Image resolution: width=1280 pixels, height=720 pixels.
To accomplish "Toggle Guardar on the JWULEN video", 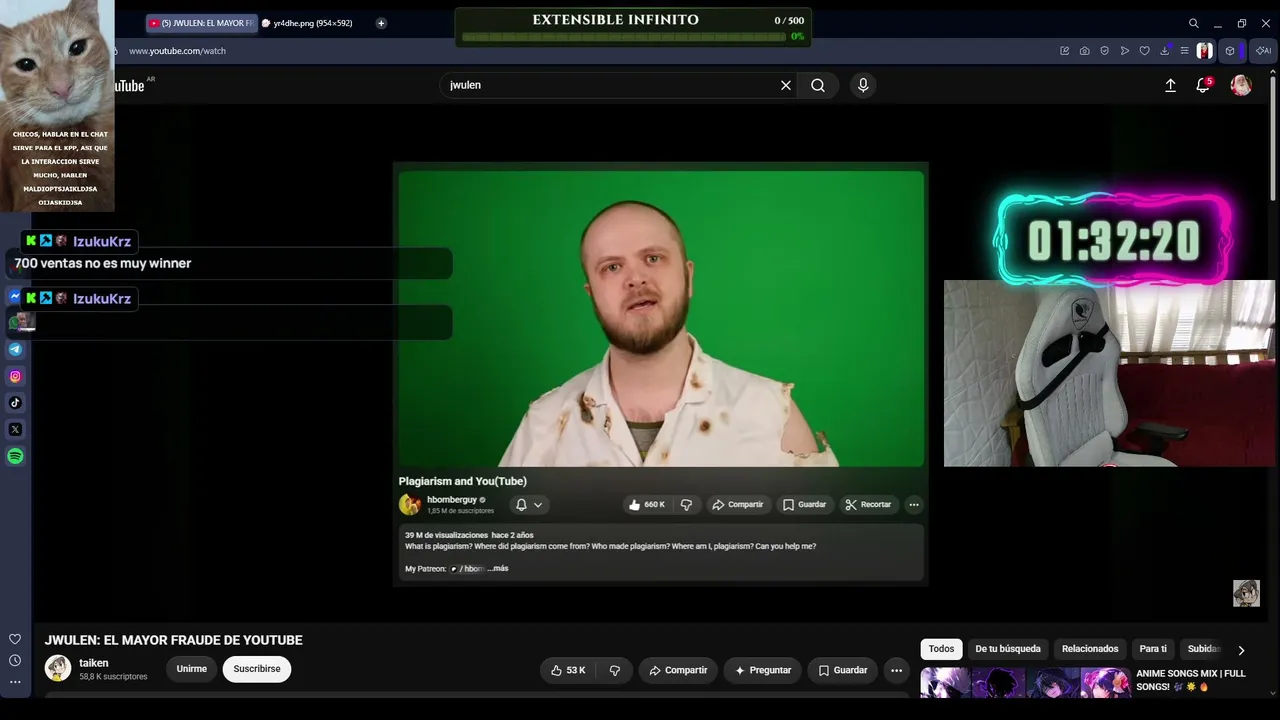I will coord(843,670).
